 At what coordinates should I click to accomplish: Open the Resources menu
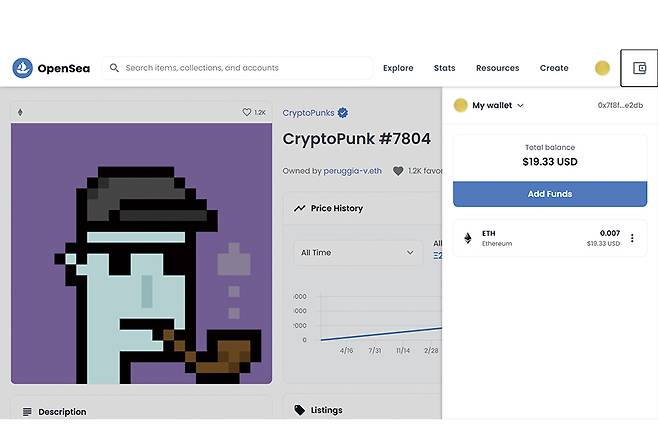point(498,68)
